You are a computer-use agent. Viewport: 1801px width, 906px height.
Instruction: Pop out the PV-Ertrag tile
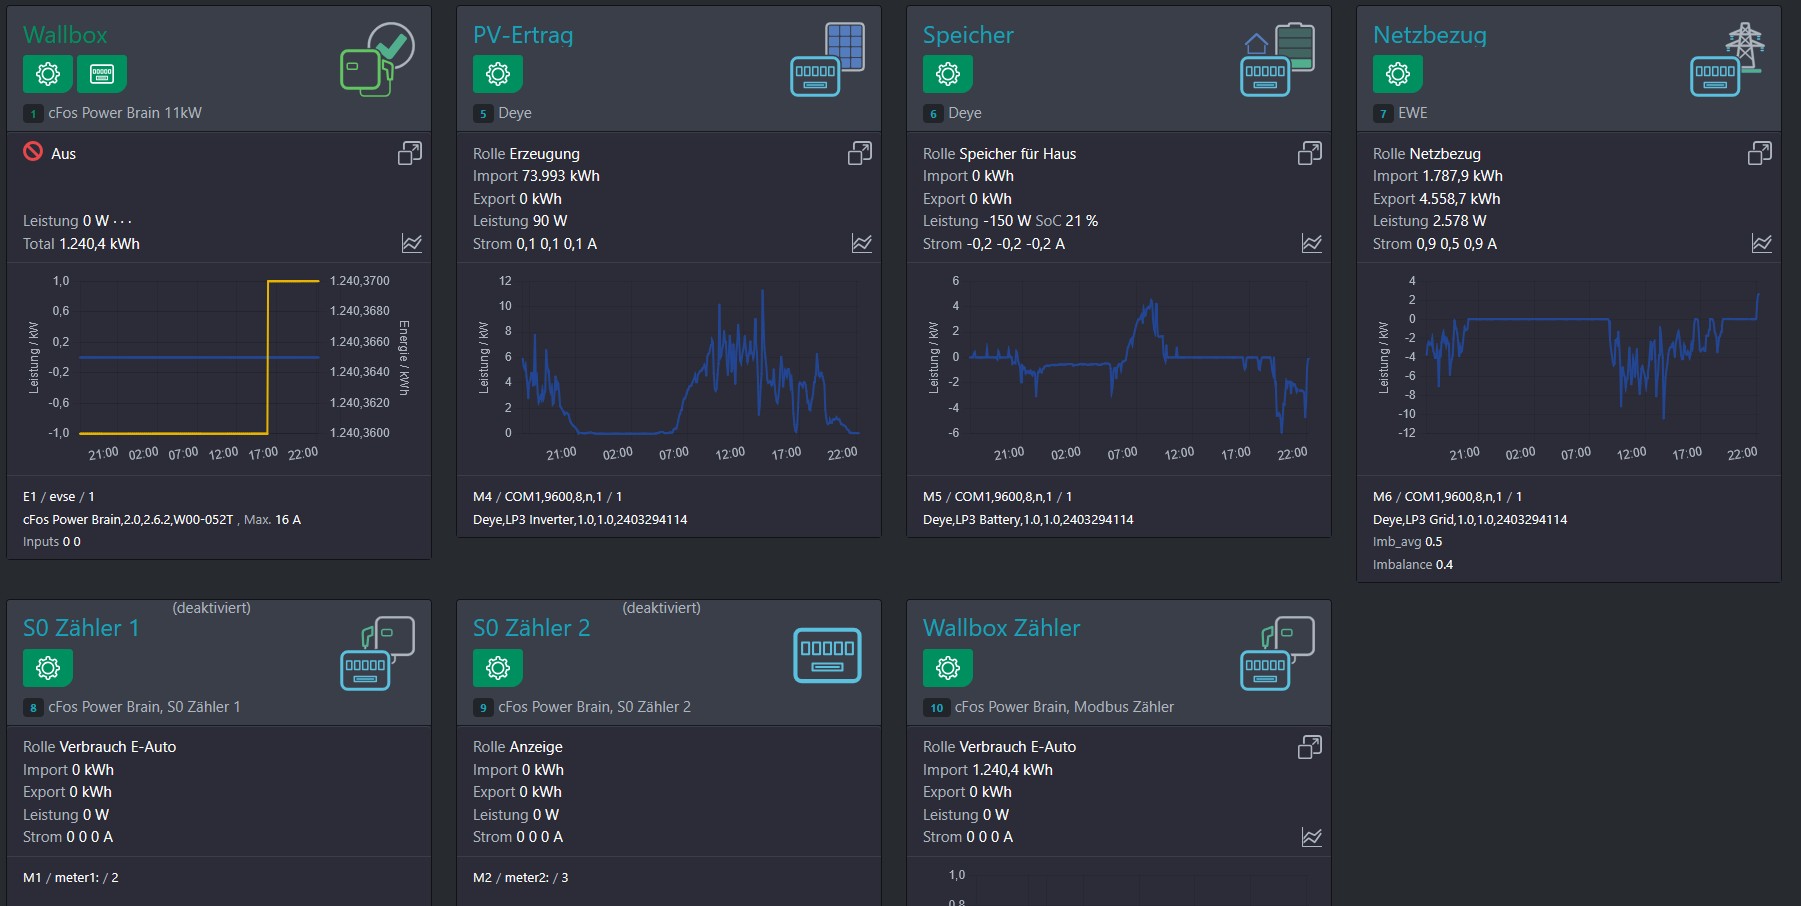point(860,153)
